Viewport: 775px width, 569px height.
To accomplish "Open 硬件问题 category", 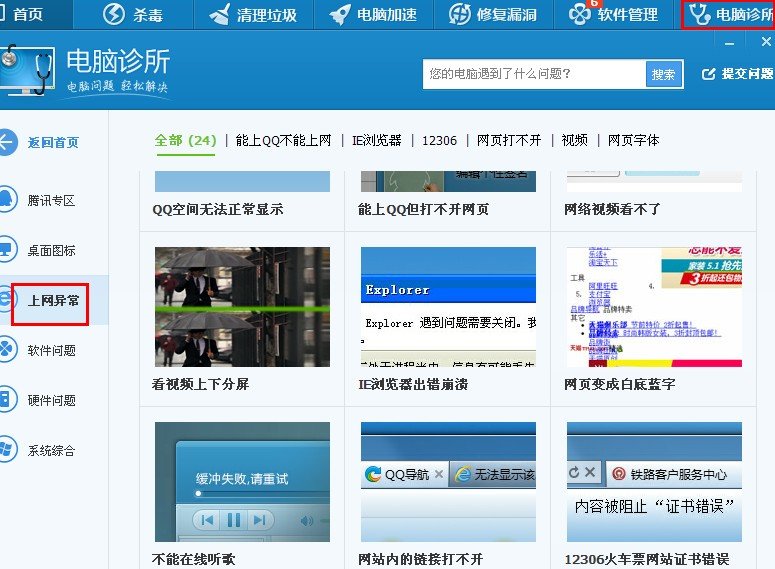I will click(x=51, y=400).
